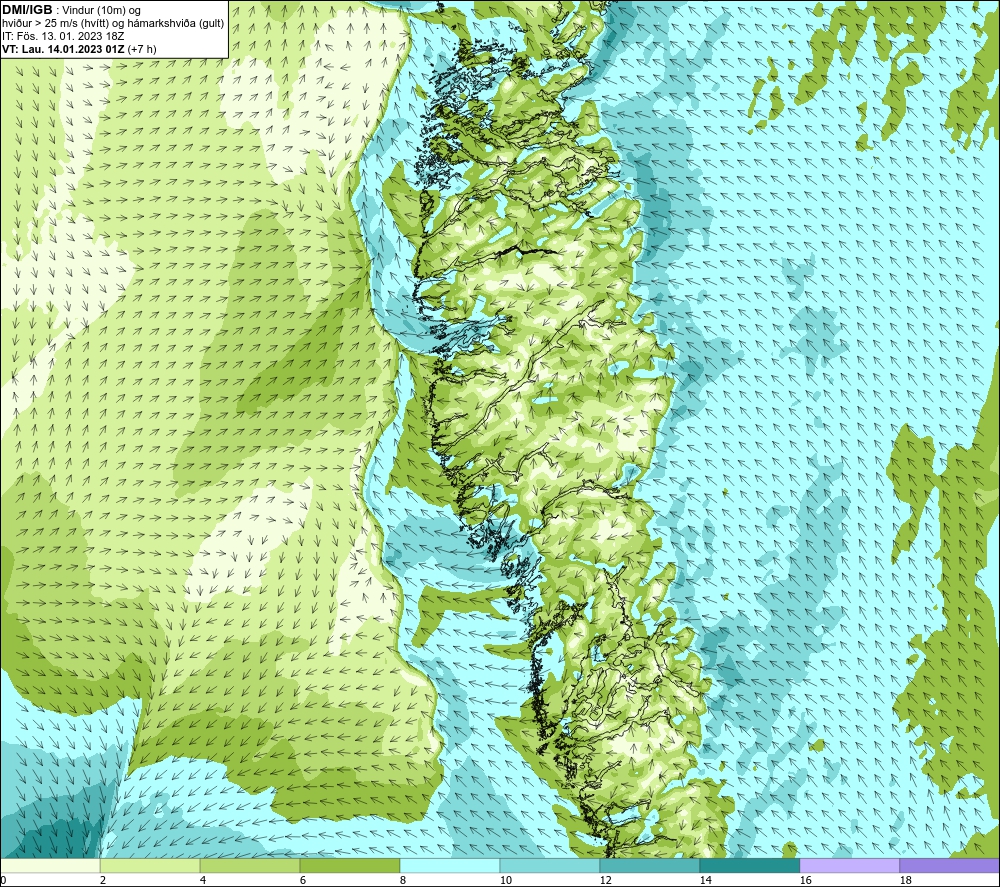Click the scale label '10'
Image resolution: width=1000 pixels, height=887 pixels.
pyautogui.click(x=506, y=881)
